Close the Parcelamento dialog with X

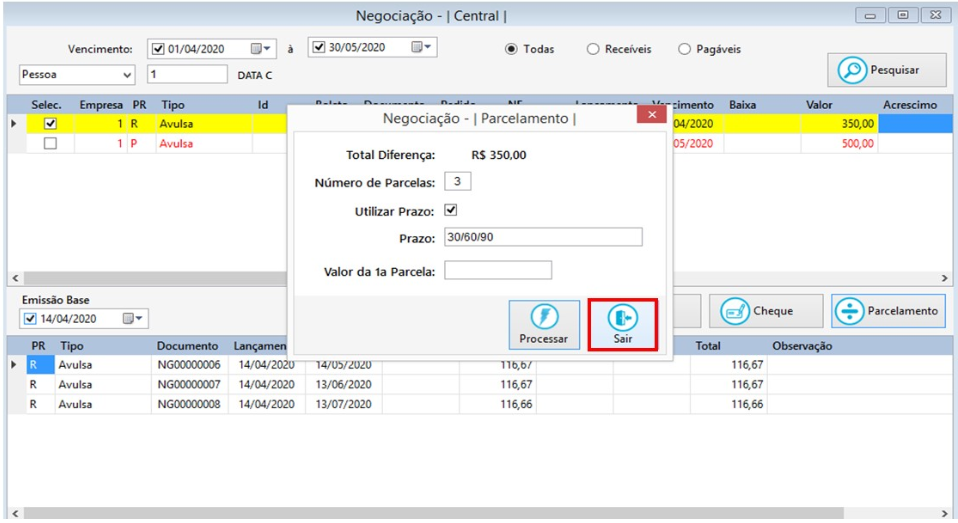(652, 114)
